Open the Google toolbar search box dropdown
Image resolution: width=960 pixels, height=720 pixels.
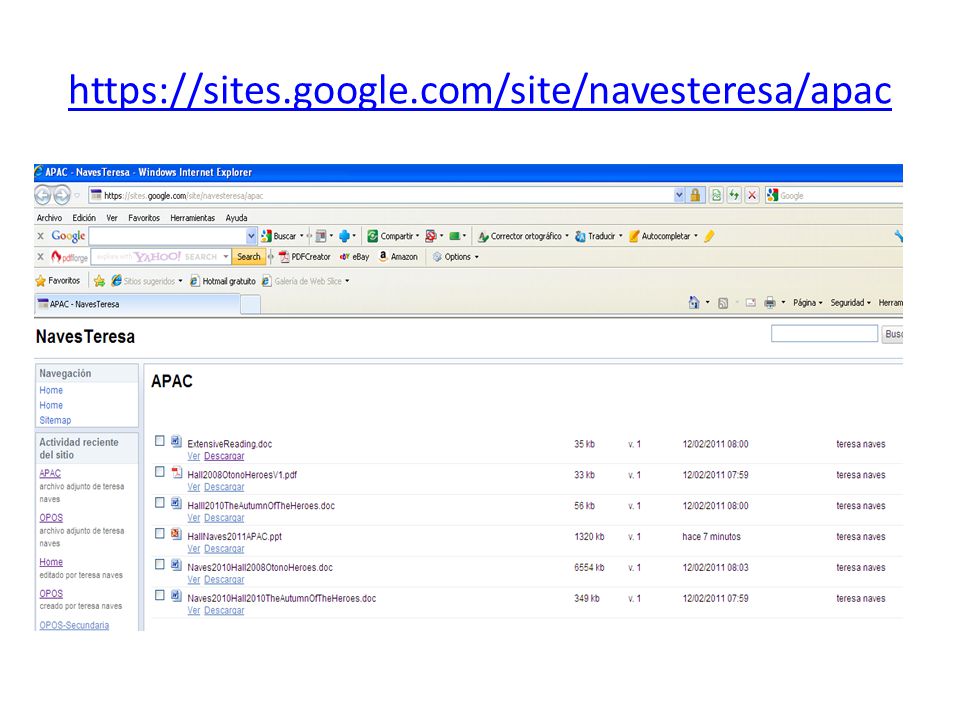point(251,236)
